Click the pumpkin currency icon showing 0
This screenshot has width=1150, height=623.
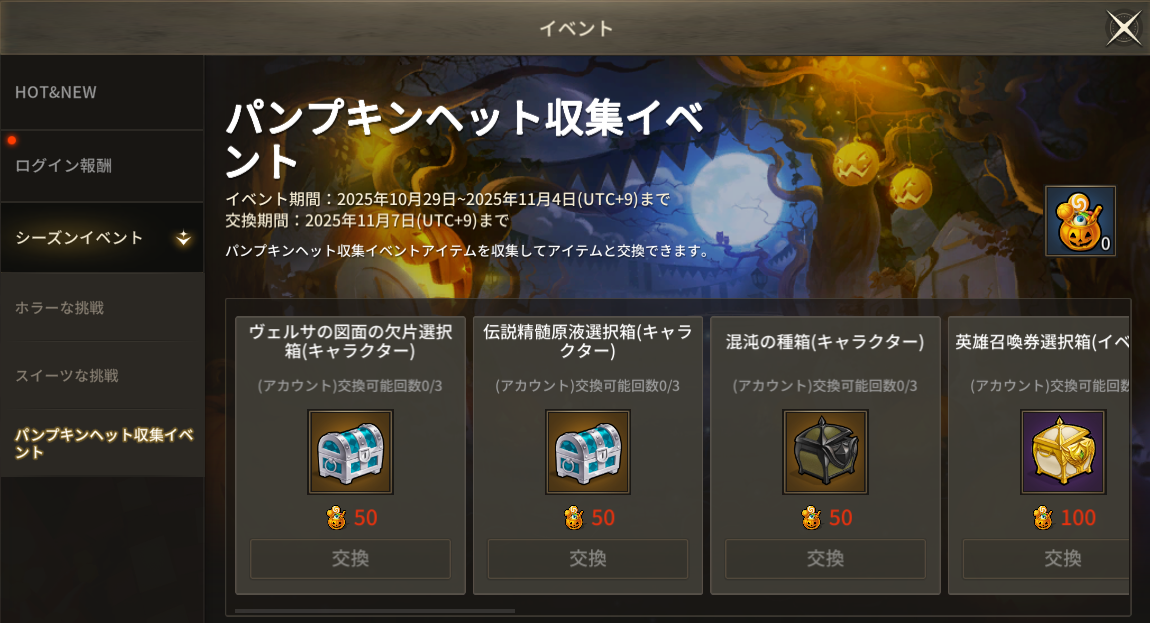(x=1080, y=221)
